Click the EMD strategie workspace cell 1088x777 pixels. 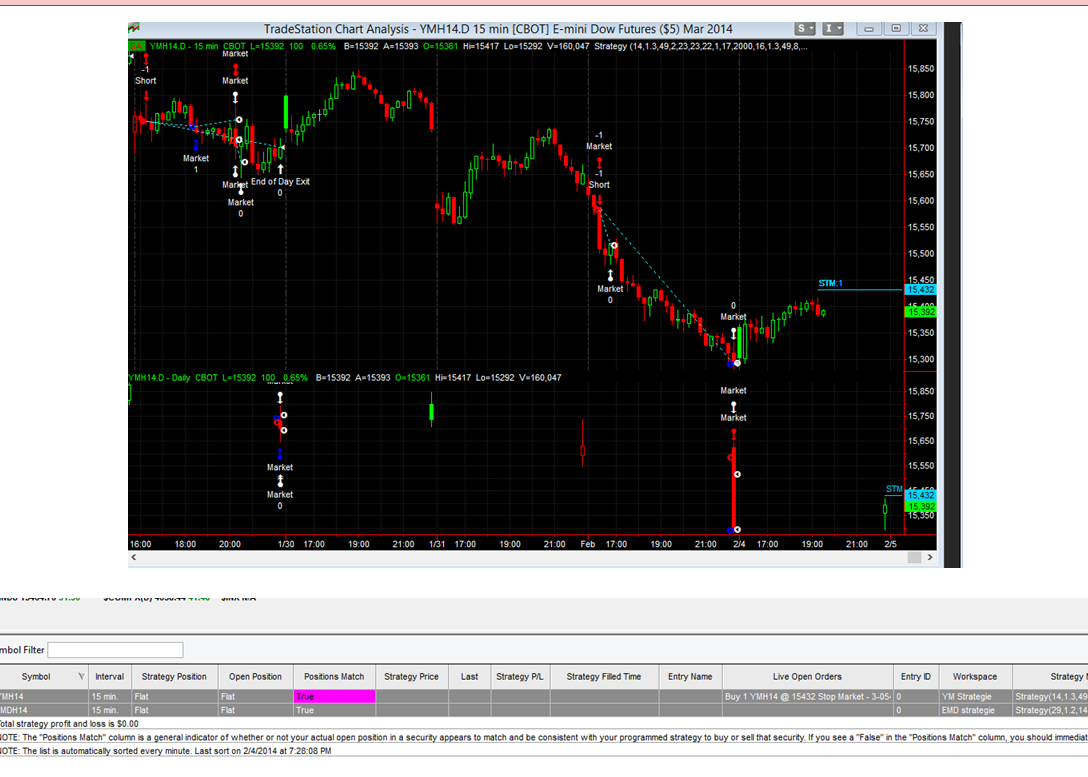(975, 710)
